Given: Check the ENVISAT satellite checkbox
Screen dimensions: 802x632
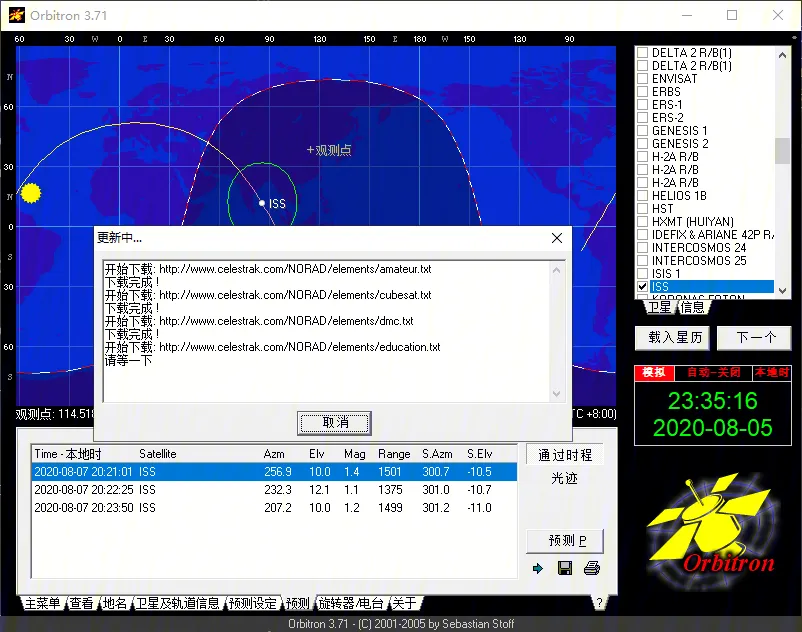Looking at the screenshot, I should [643, 79].
